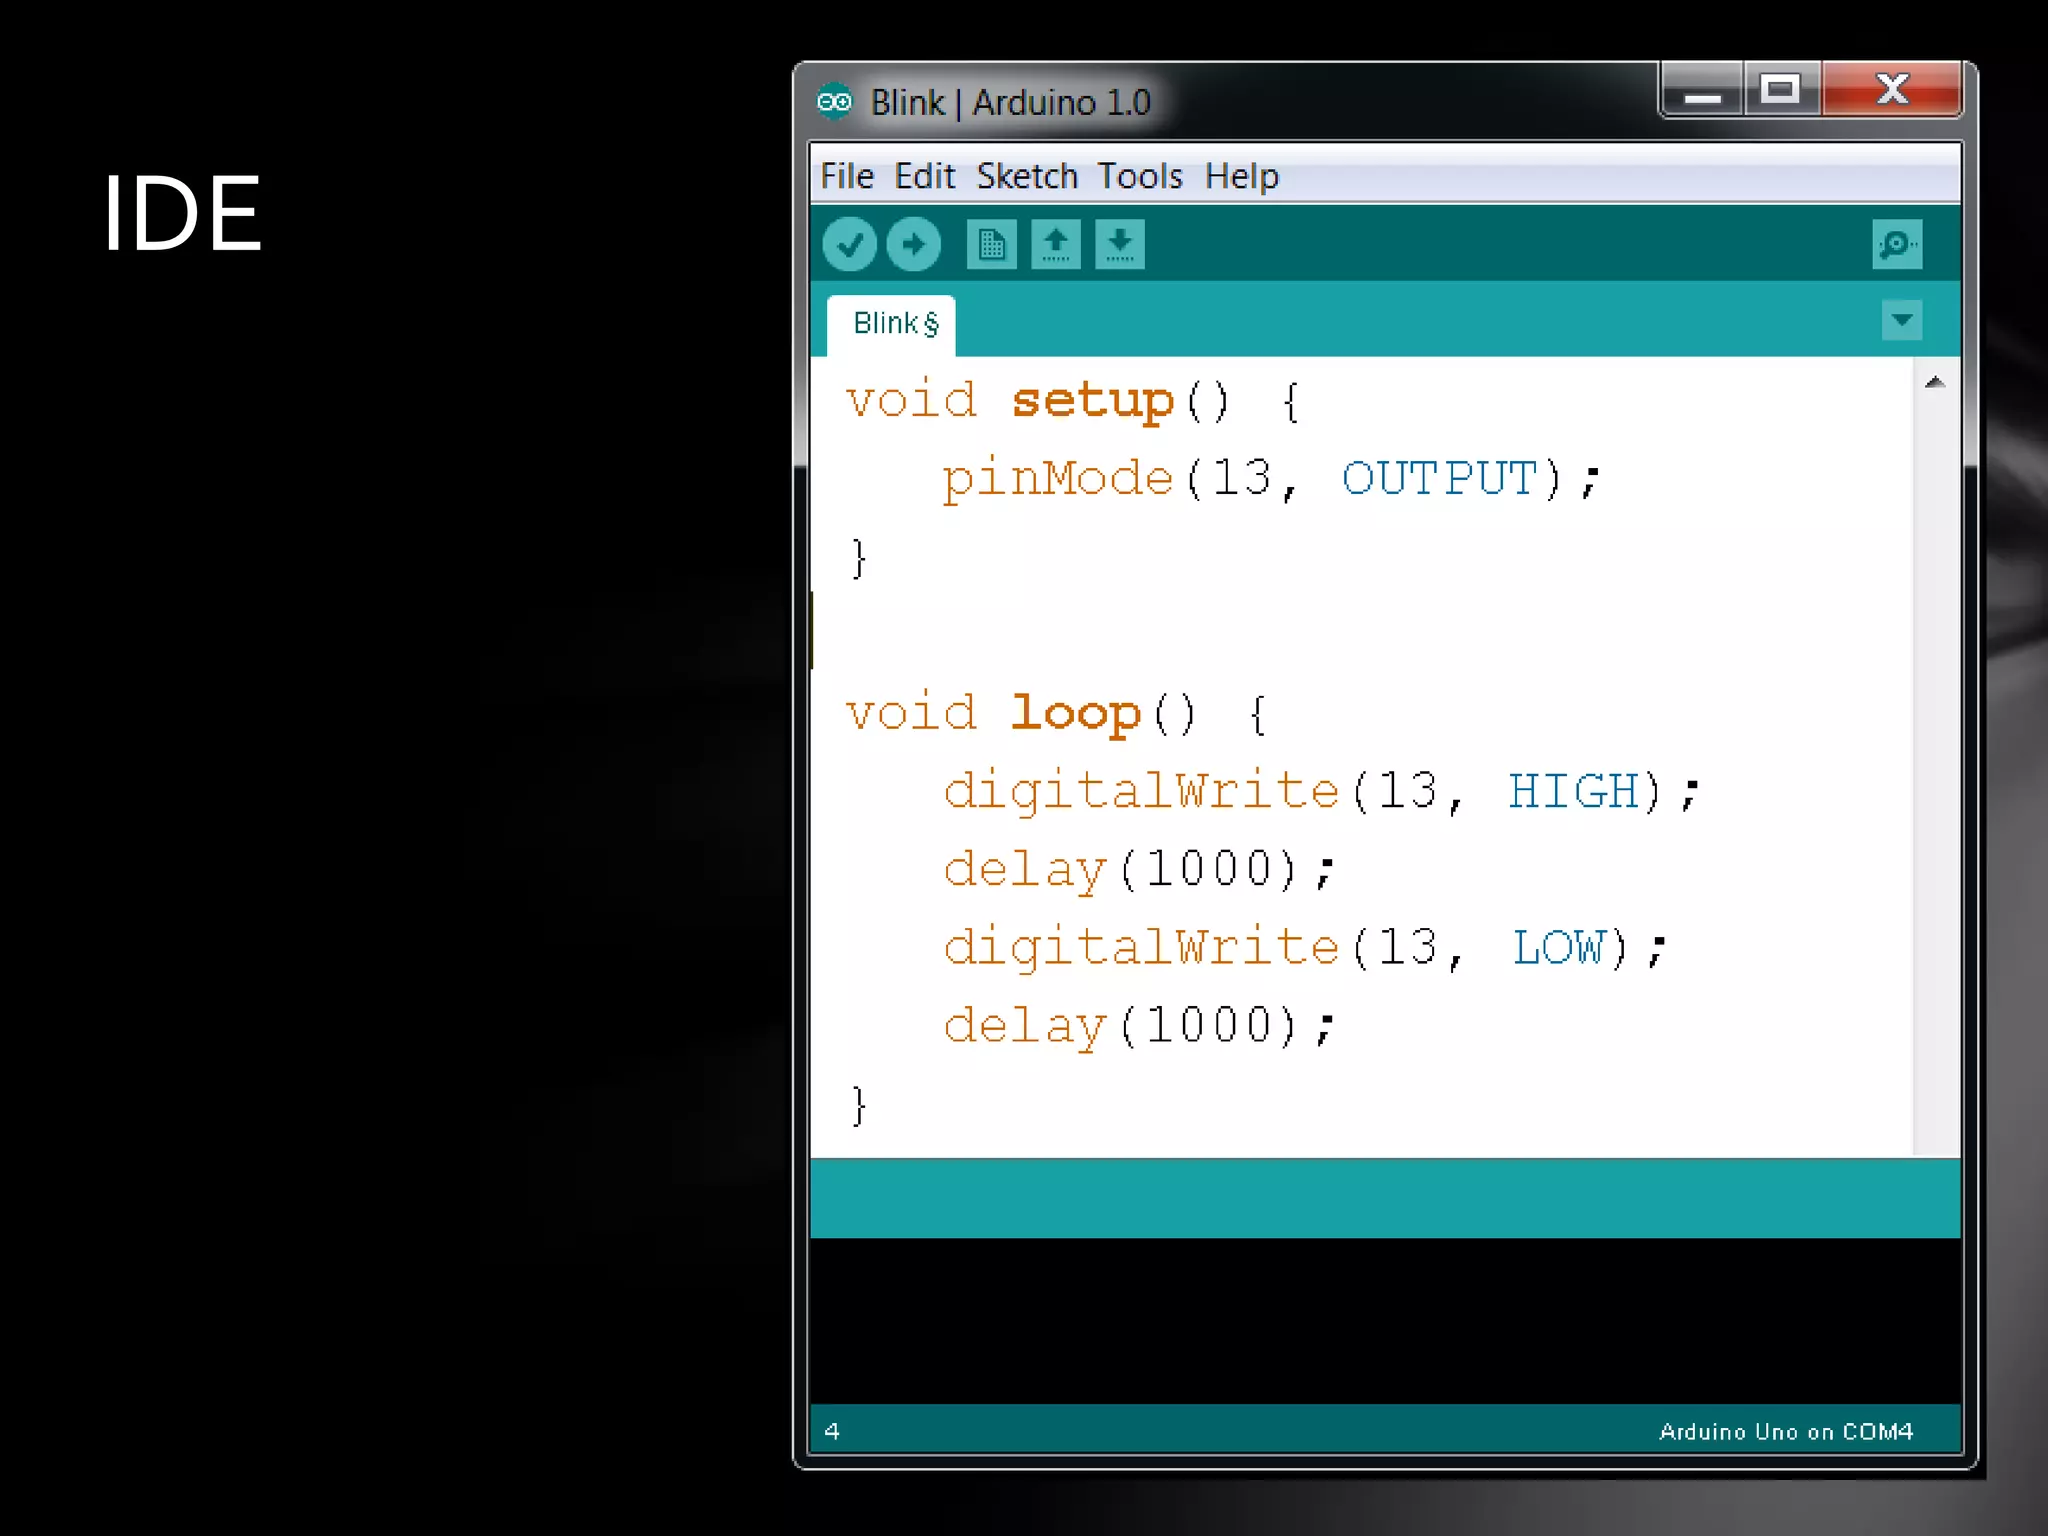Select the Blink sketch tab
This screenshot has height=1536, width=2048.
[x=893, y=324]
